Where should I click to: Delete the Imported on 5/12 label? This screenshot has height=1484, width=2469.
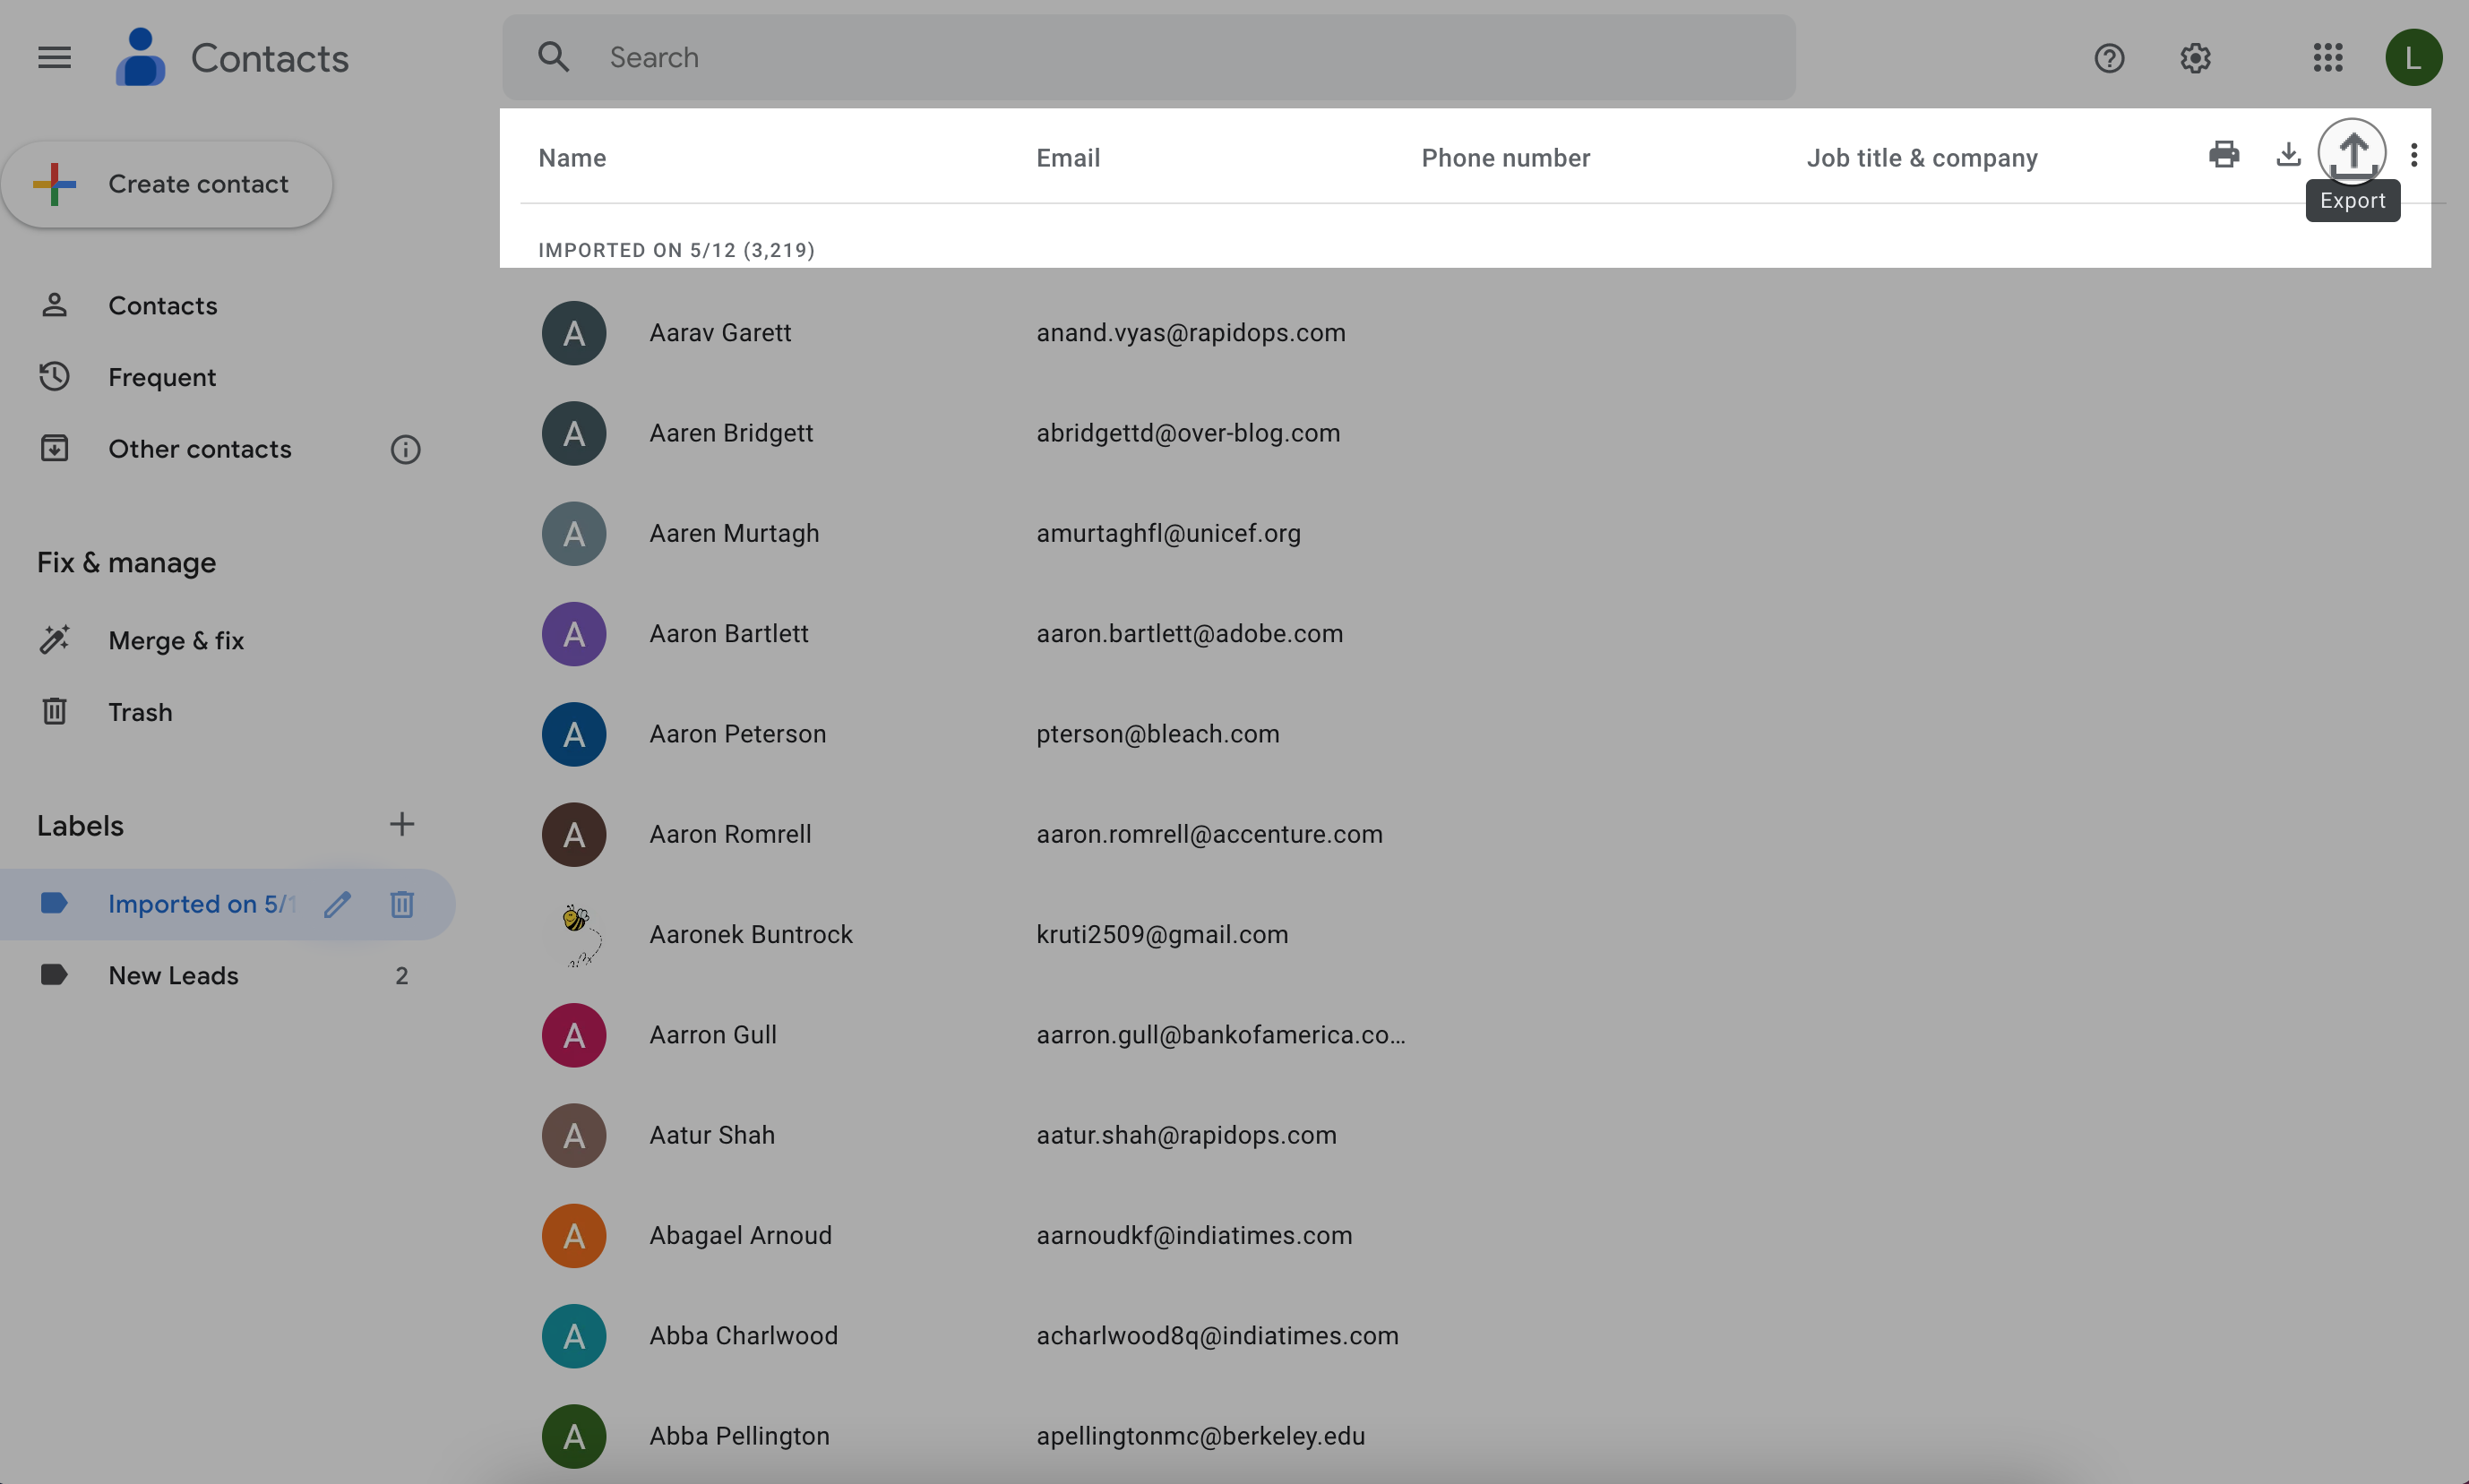point(401,904)
